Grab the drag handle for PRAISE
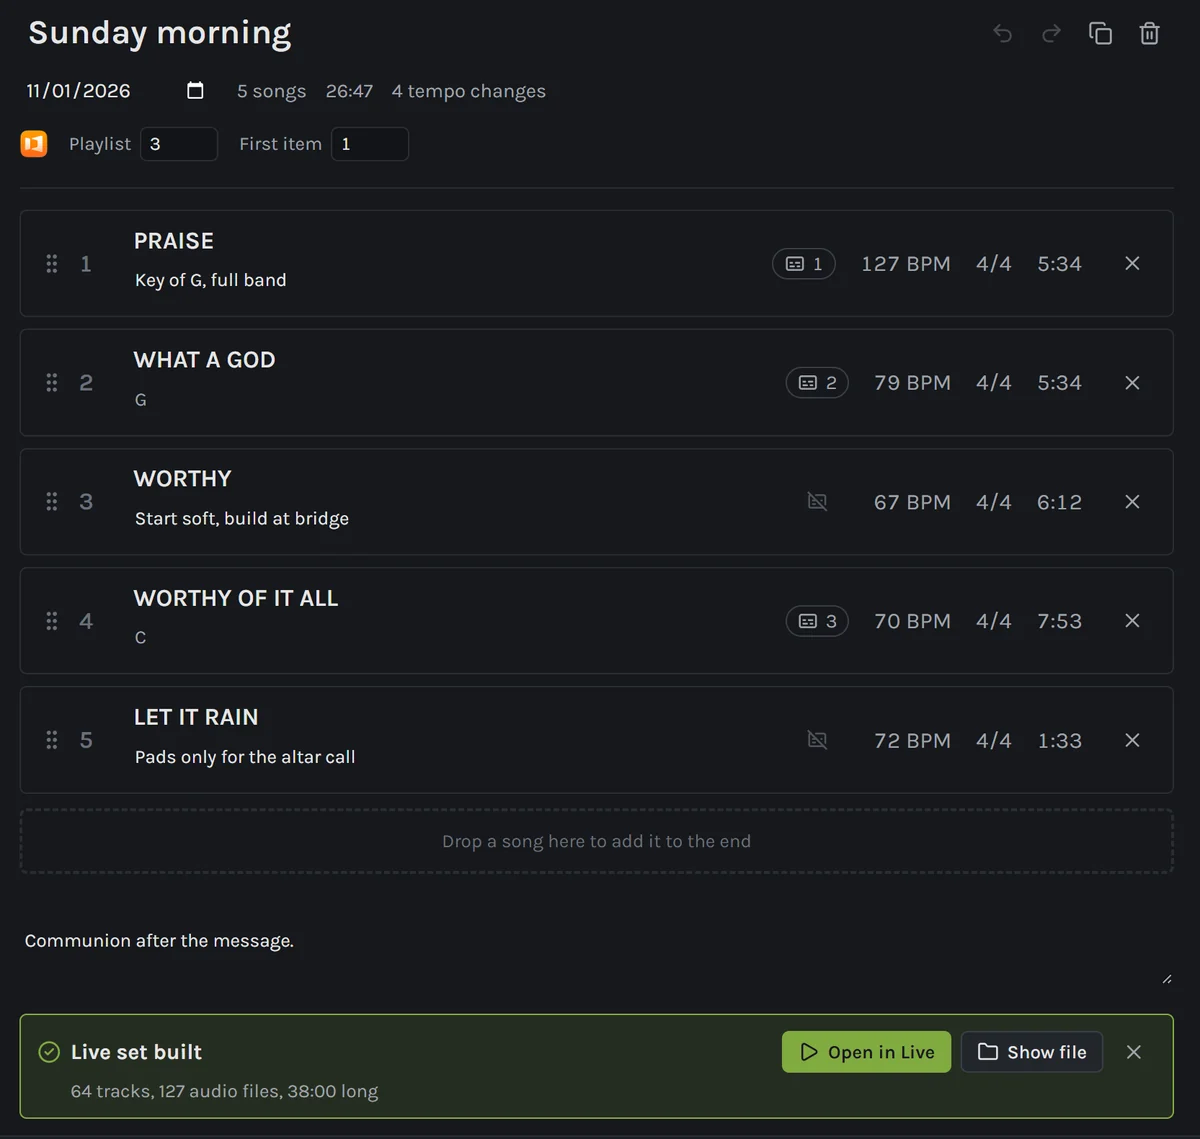 [x=52, y=264]
